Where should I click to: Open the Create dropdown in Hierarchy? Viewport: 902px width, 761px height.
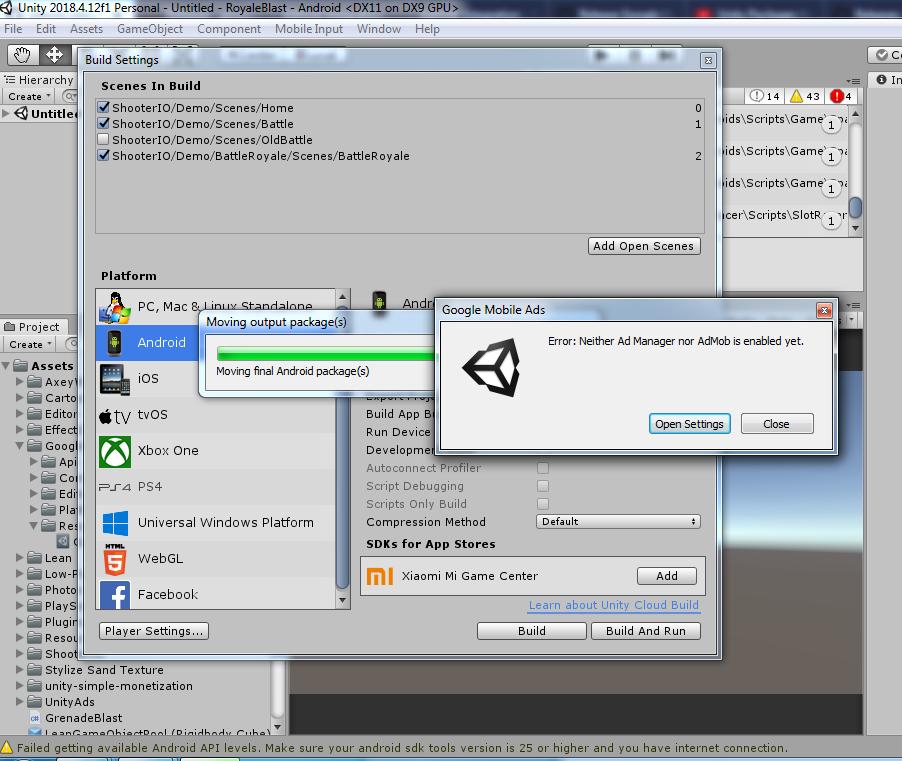click(28, 95)
